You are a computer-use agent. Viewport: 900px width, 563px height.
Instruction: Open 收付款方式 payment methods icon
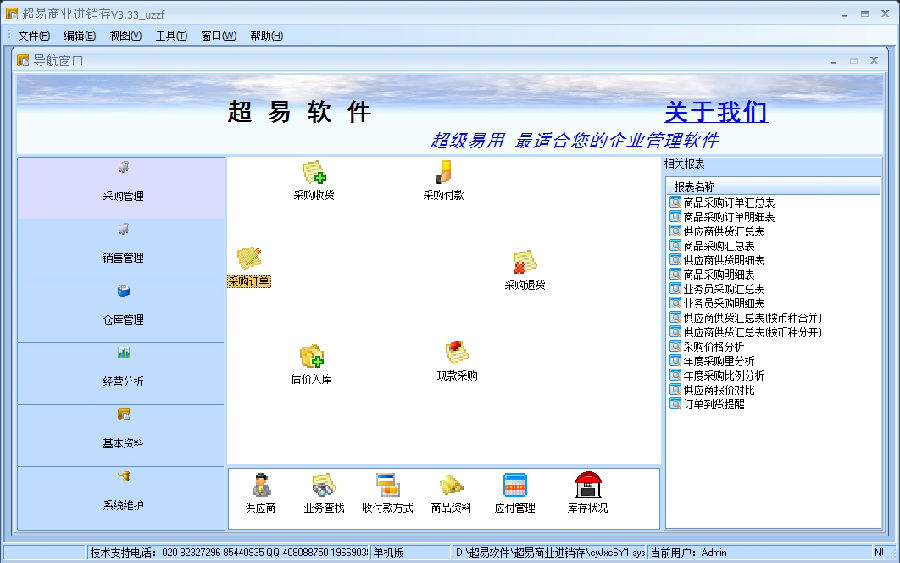tap(387, 493)
